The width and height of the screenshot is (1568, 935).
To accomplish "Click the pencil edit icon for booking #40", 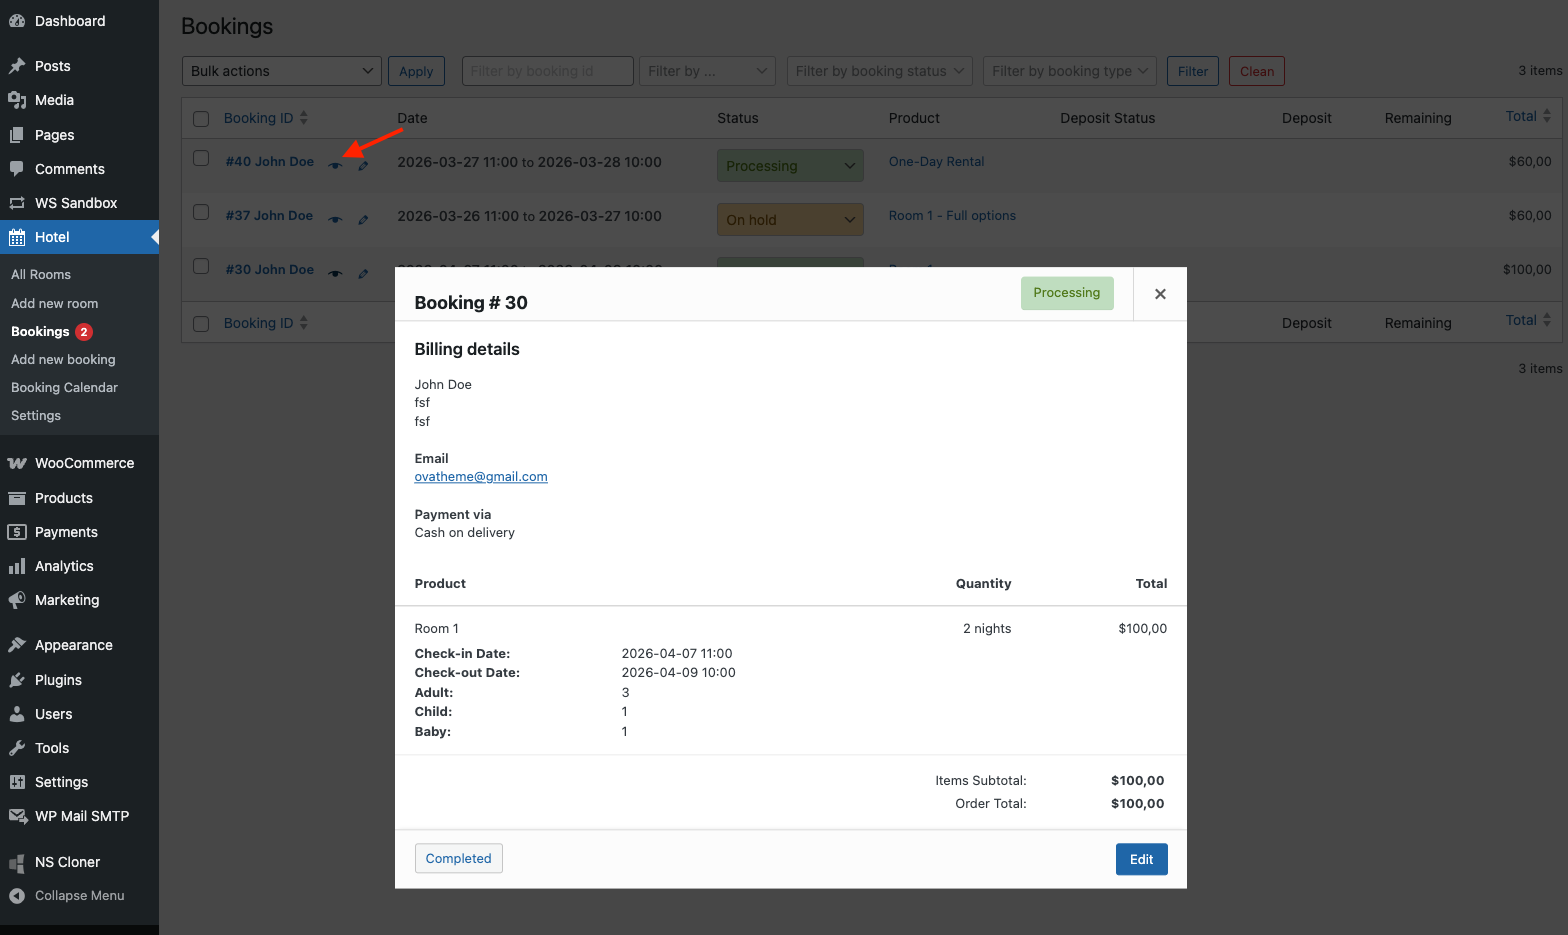I will point(363,166).
